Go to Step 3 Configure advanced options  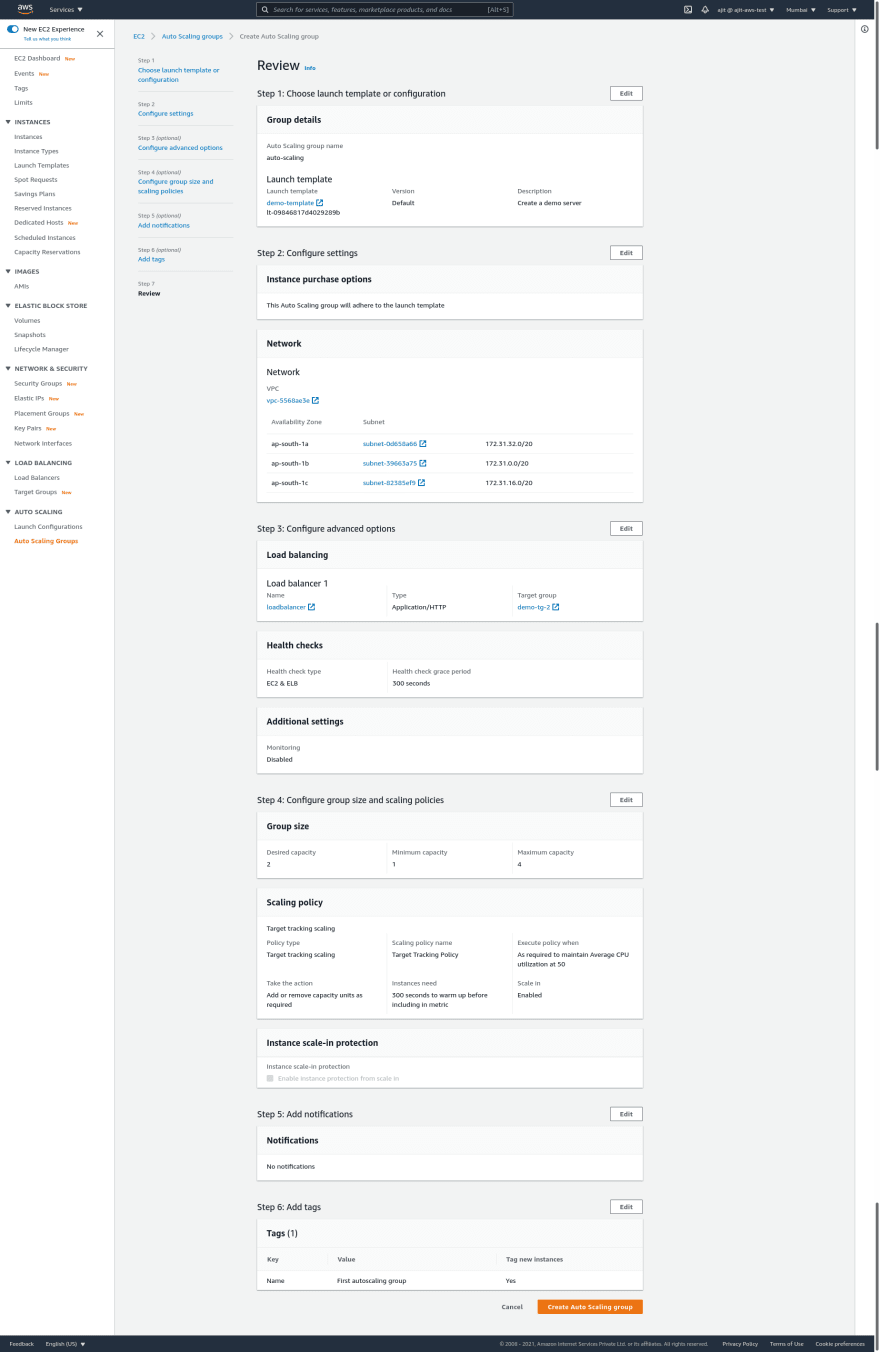tap(180, 147)
